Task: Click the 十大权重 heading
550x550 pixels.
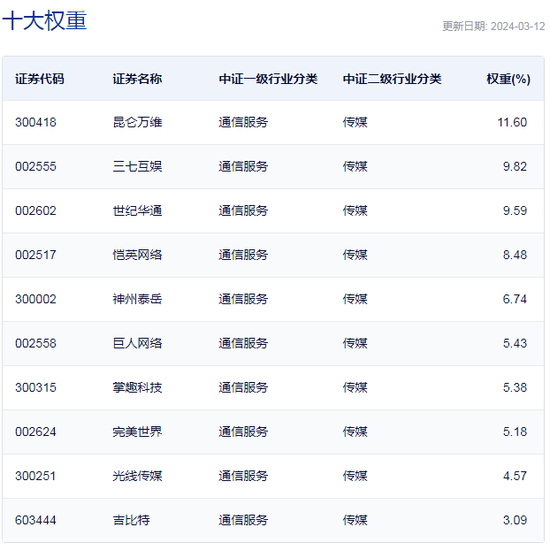Action: coord(45,21)
